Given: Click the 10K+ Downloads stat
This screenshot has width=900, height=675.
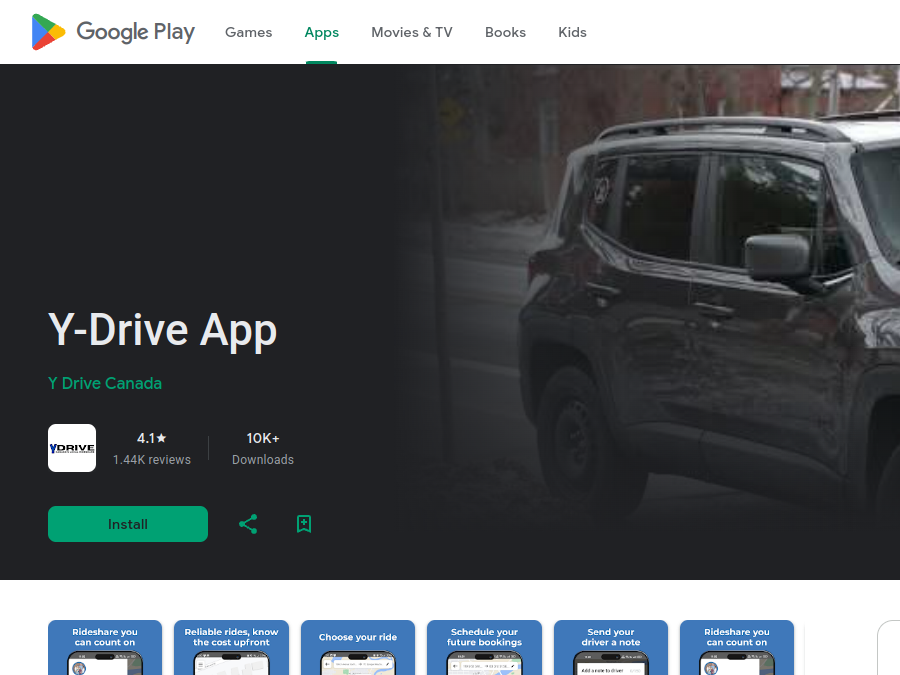Looking at the screenshot, I should coord(263,448).
